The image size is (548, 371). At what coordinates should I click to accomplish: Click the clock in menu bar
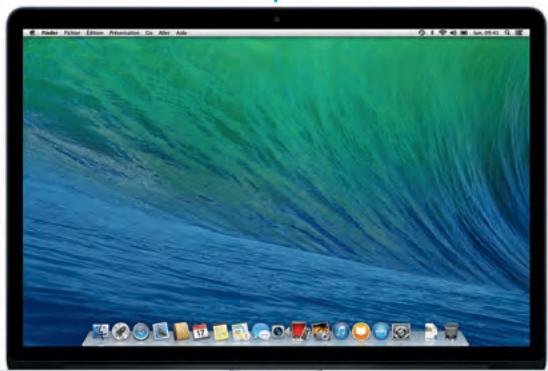pos(486,33)
